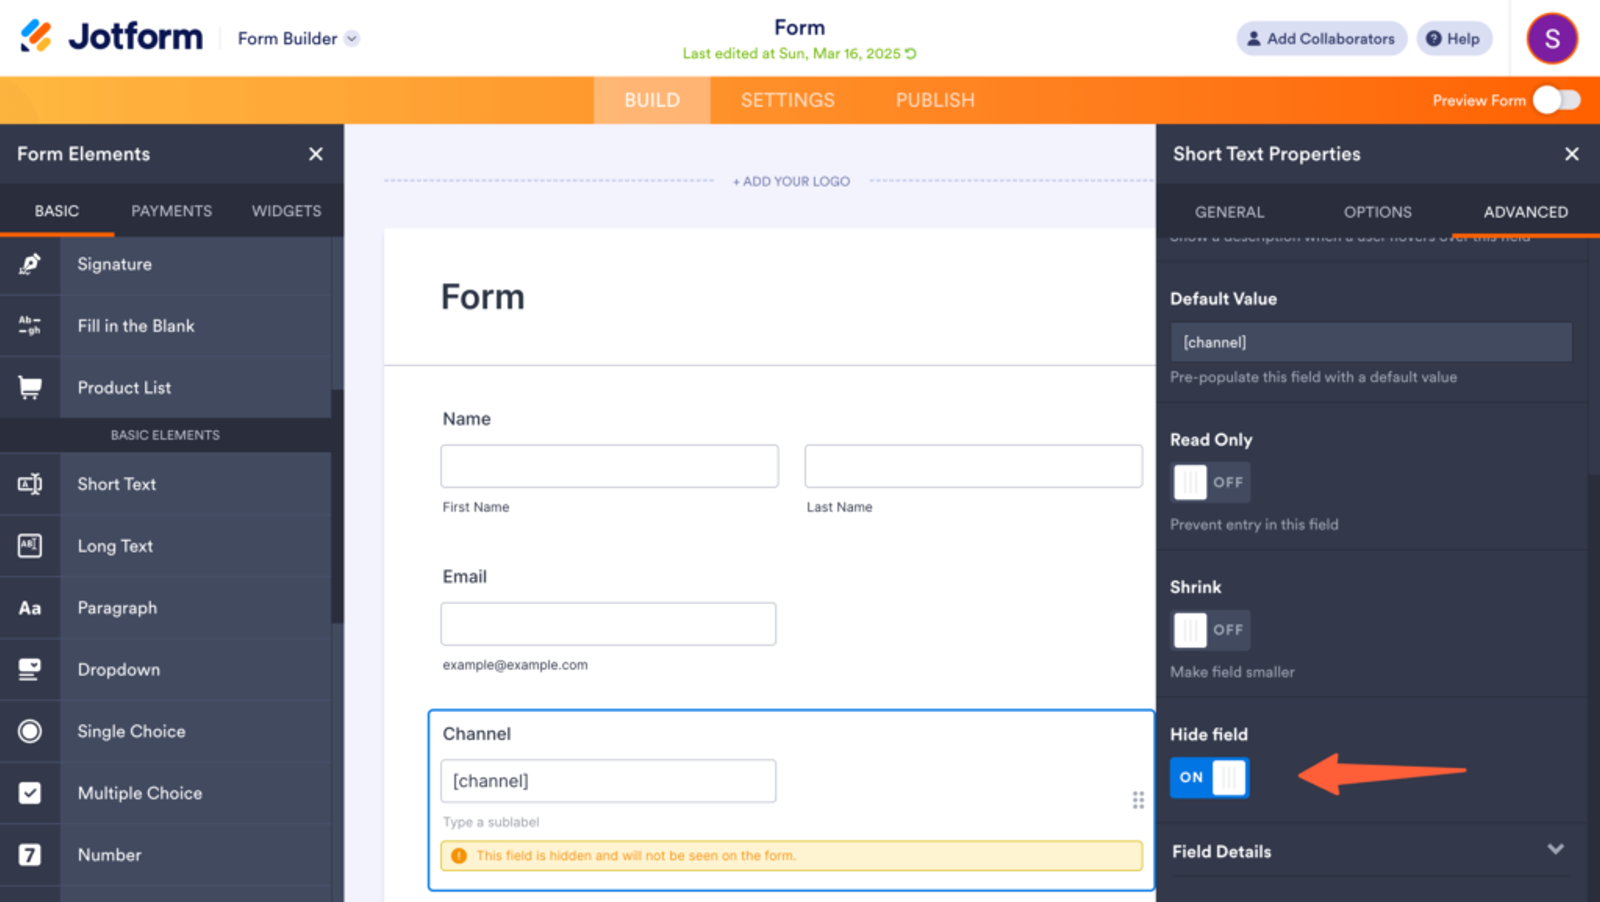Turn off the Hide field switch
The image size is (1600, 902).
pyautogui.click(x=1210, y=777)
